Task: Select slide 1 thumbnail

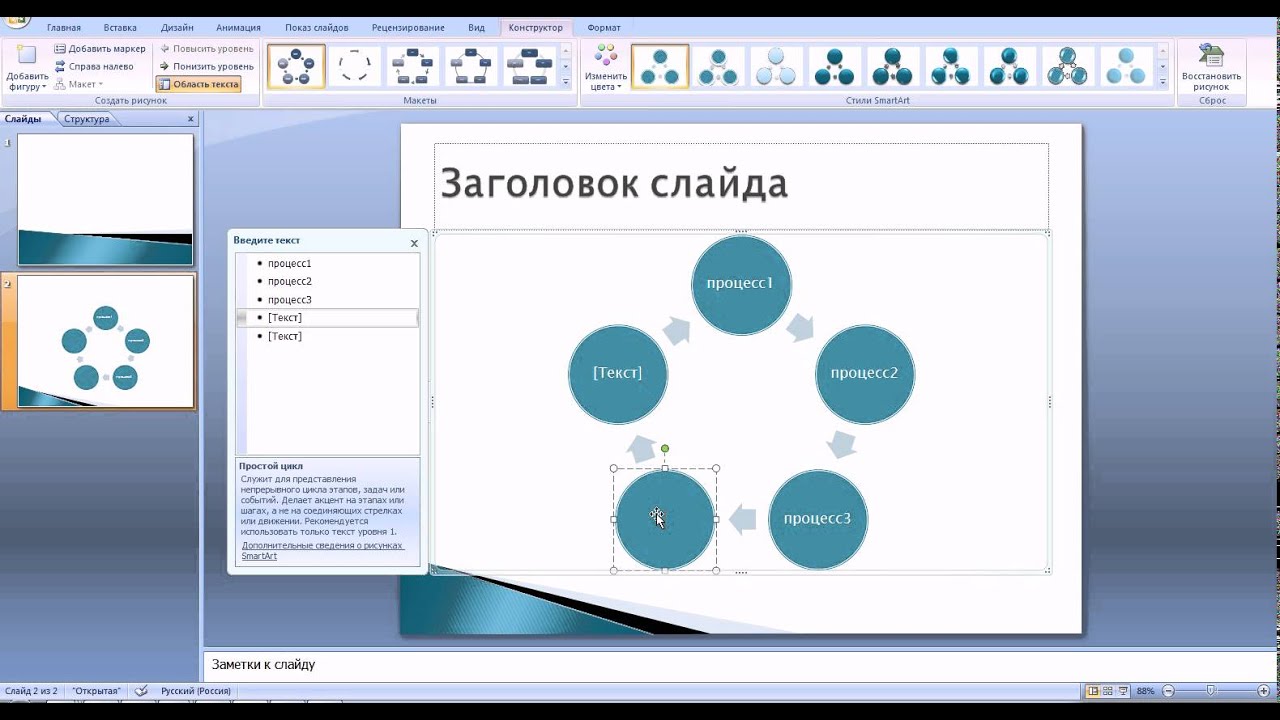Action: pyautogui.click(x=105, y=200)
